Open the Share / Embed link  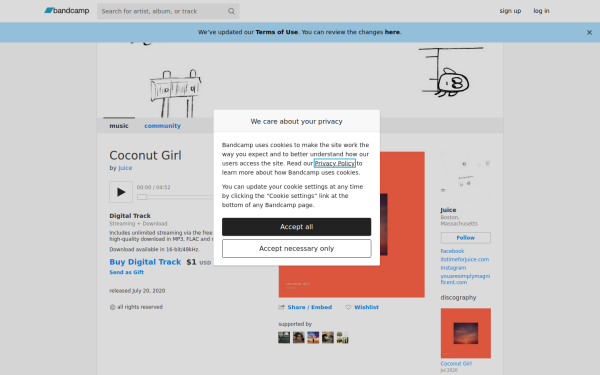pos(310,307)
